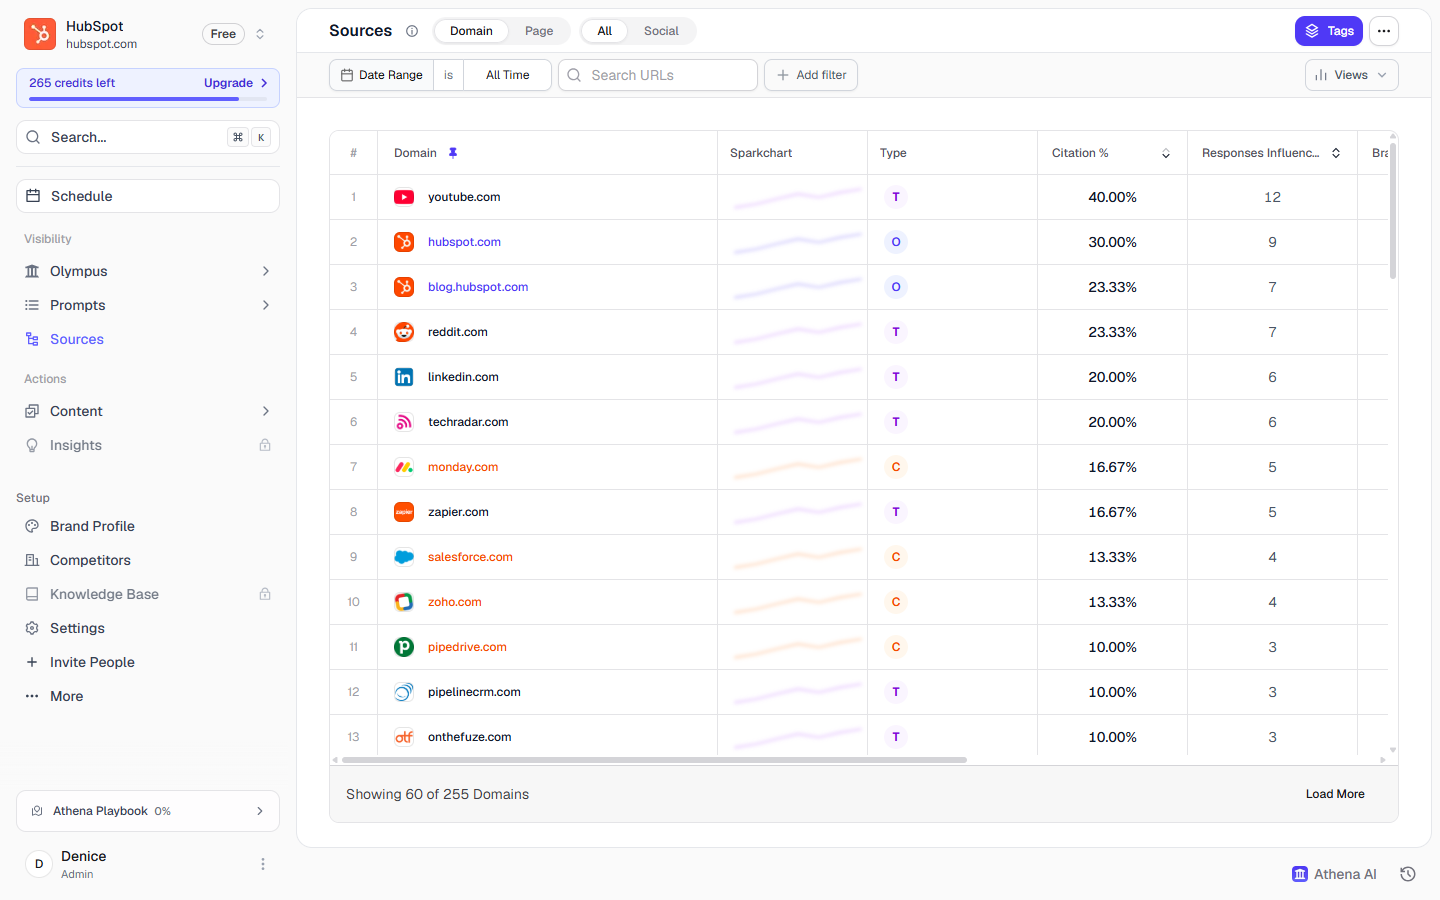This screenshot has width=1440, height=900.
Task: Click the Insights lightbulb icon
Action: coord(32,445)
